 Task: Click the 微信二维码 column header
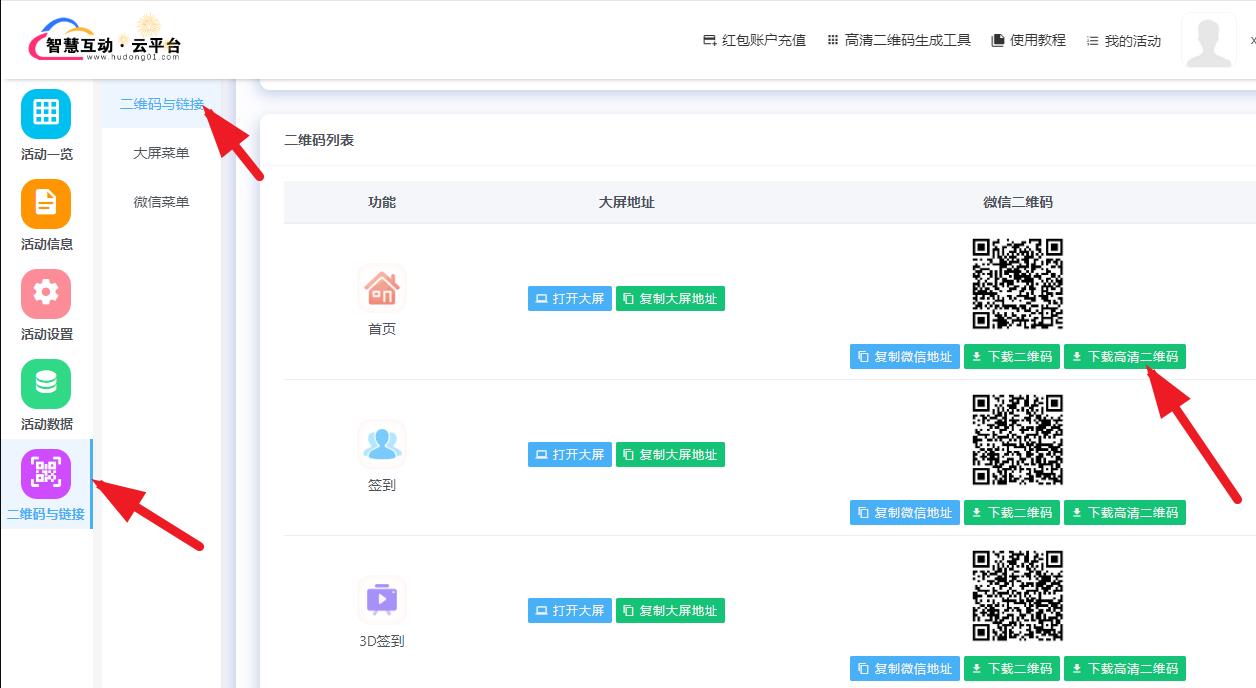tap(1018, 202)
